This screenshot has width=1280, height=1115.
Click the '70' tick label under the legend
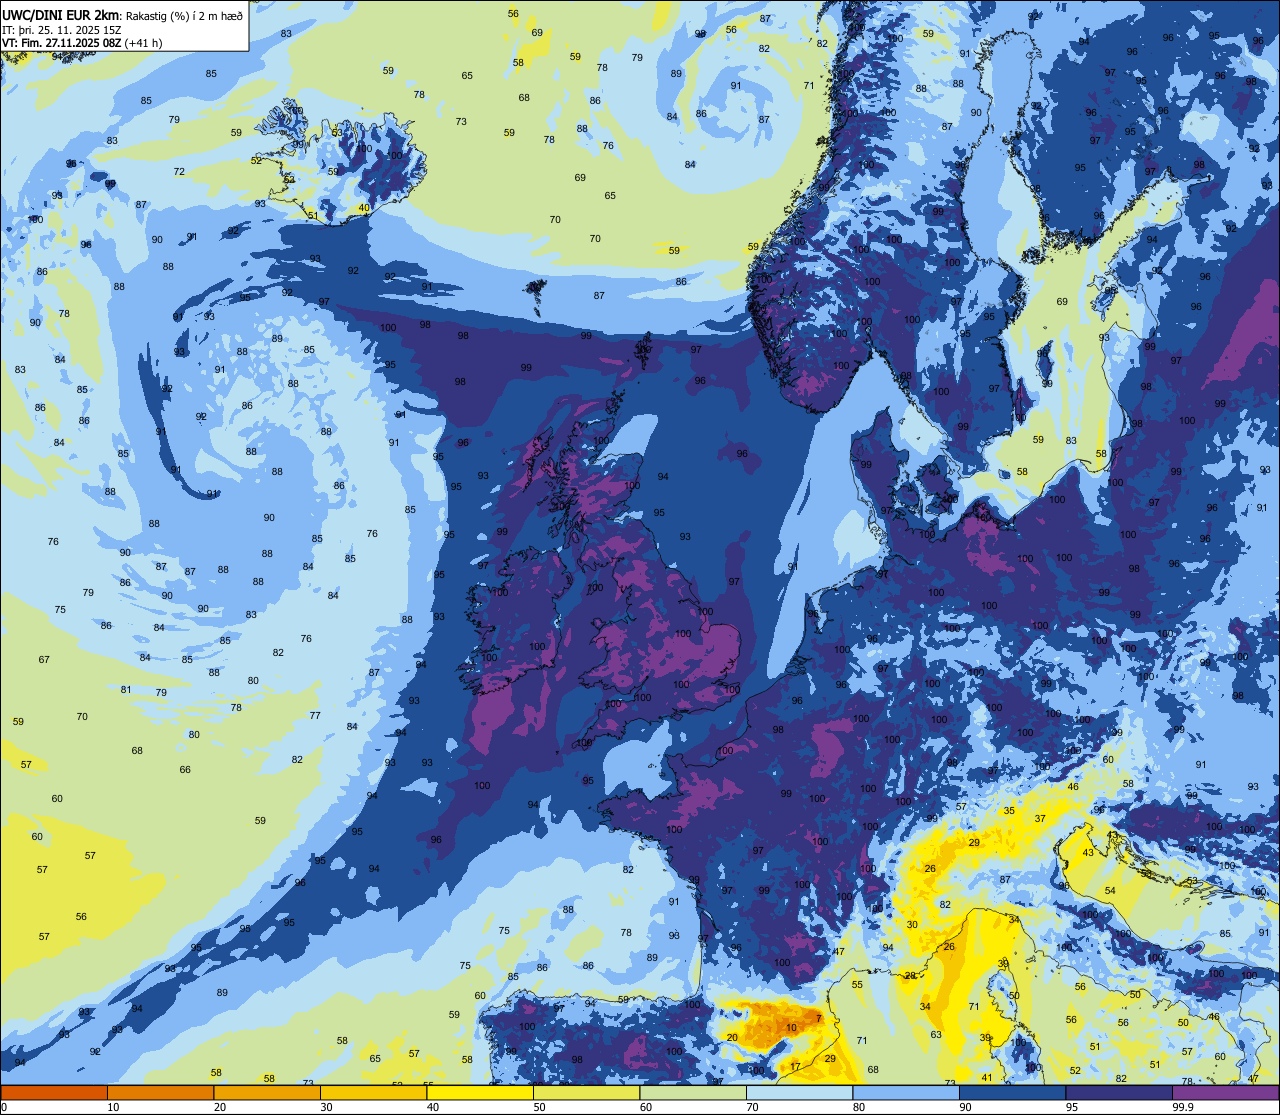[x=752, y=1107]
